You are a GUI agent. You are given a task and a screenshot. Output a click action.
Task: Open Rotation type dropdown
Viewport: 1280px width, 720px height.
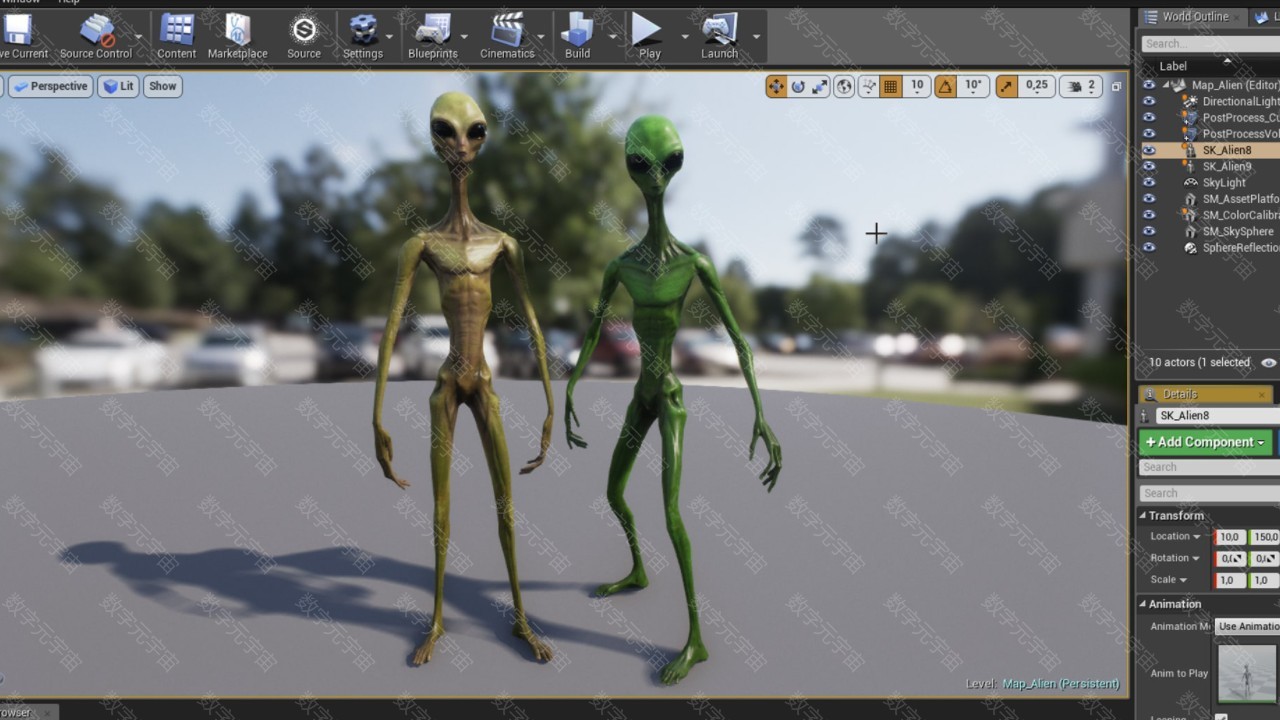1175,559
